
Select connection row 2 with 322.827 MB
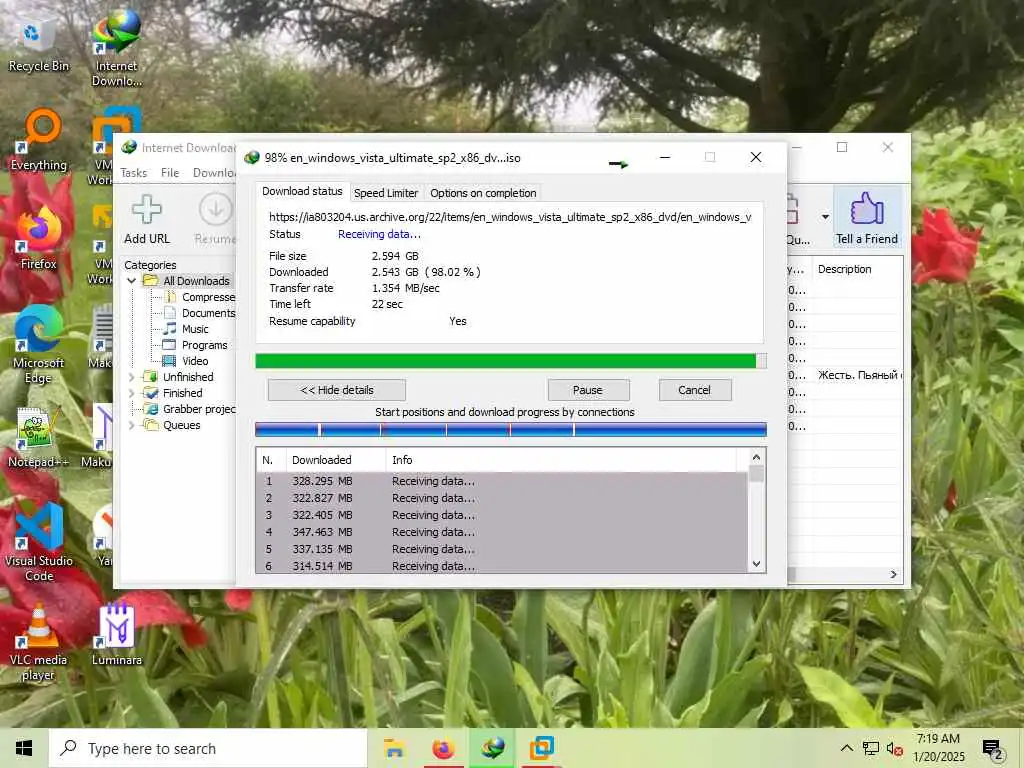point(502,498)
